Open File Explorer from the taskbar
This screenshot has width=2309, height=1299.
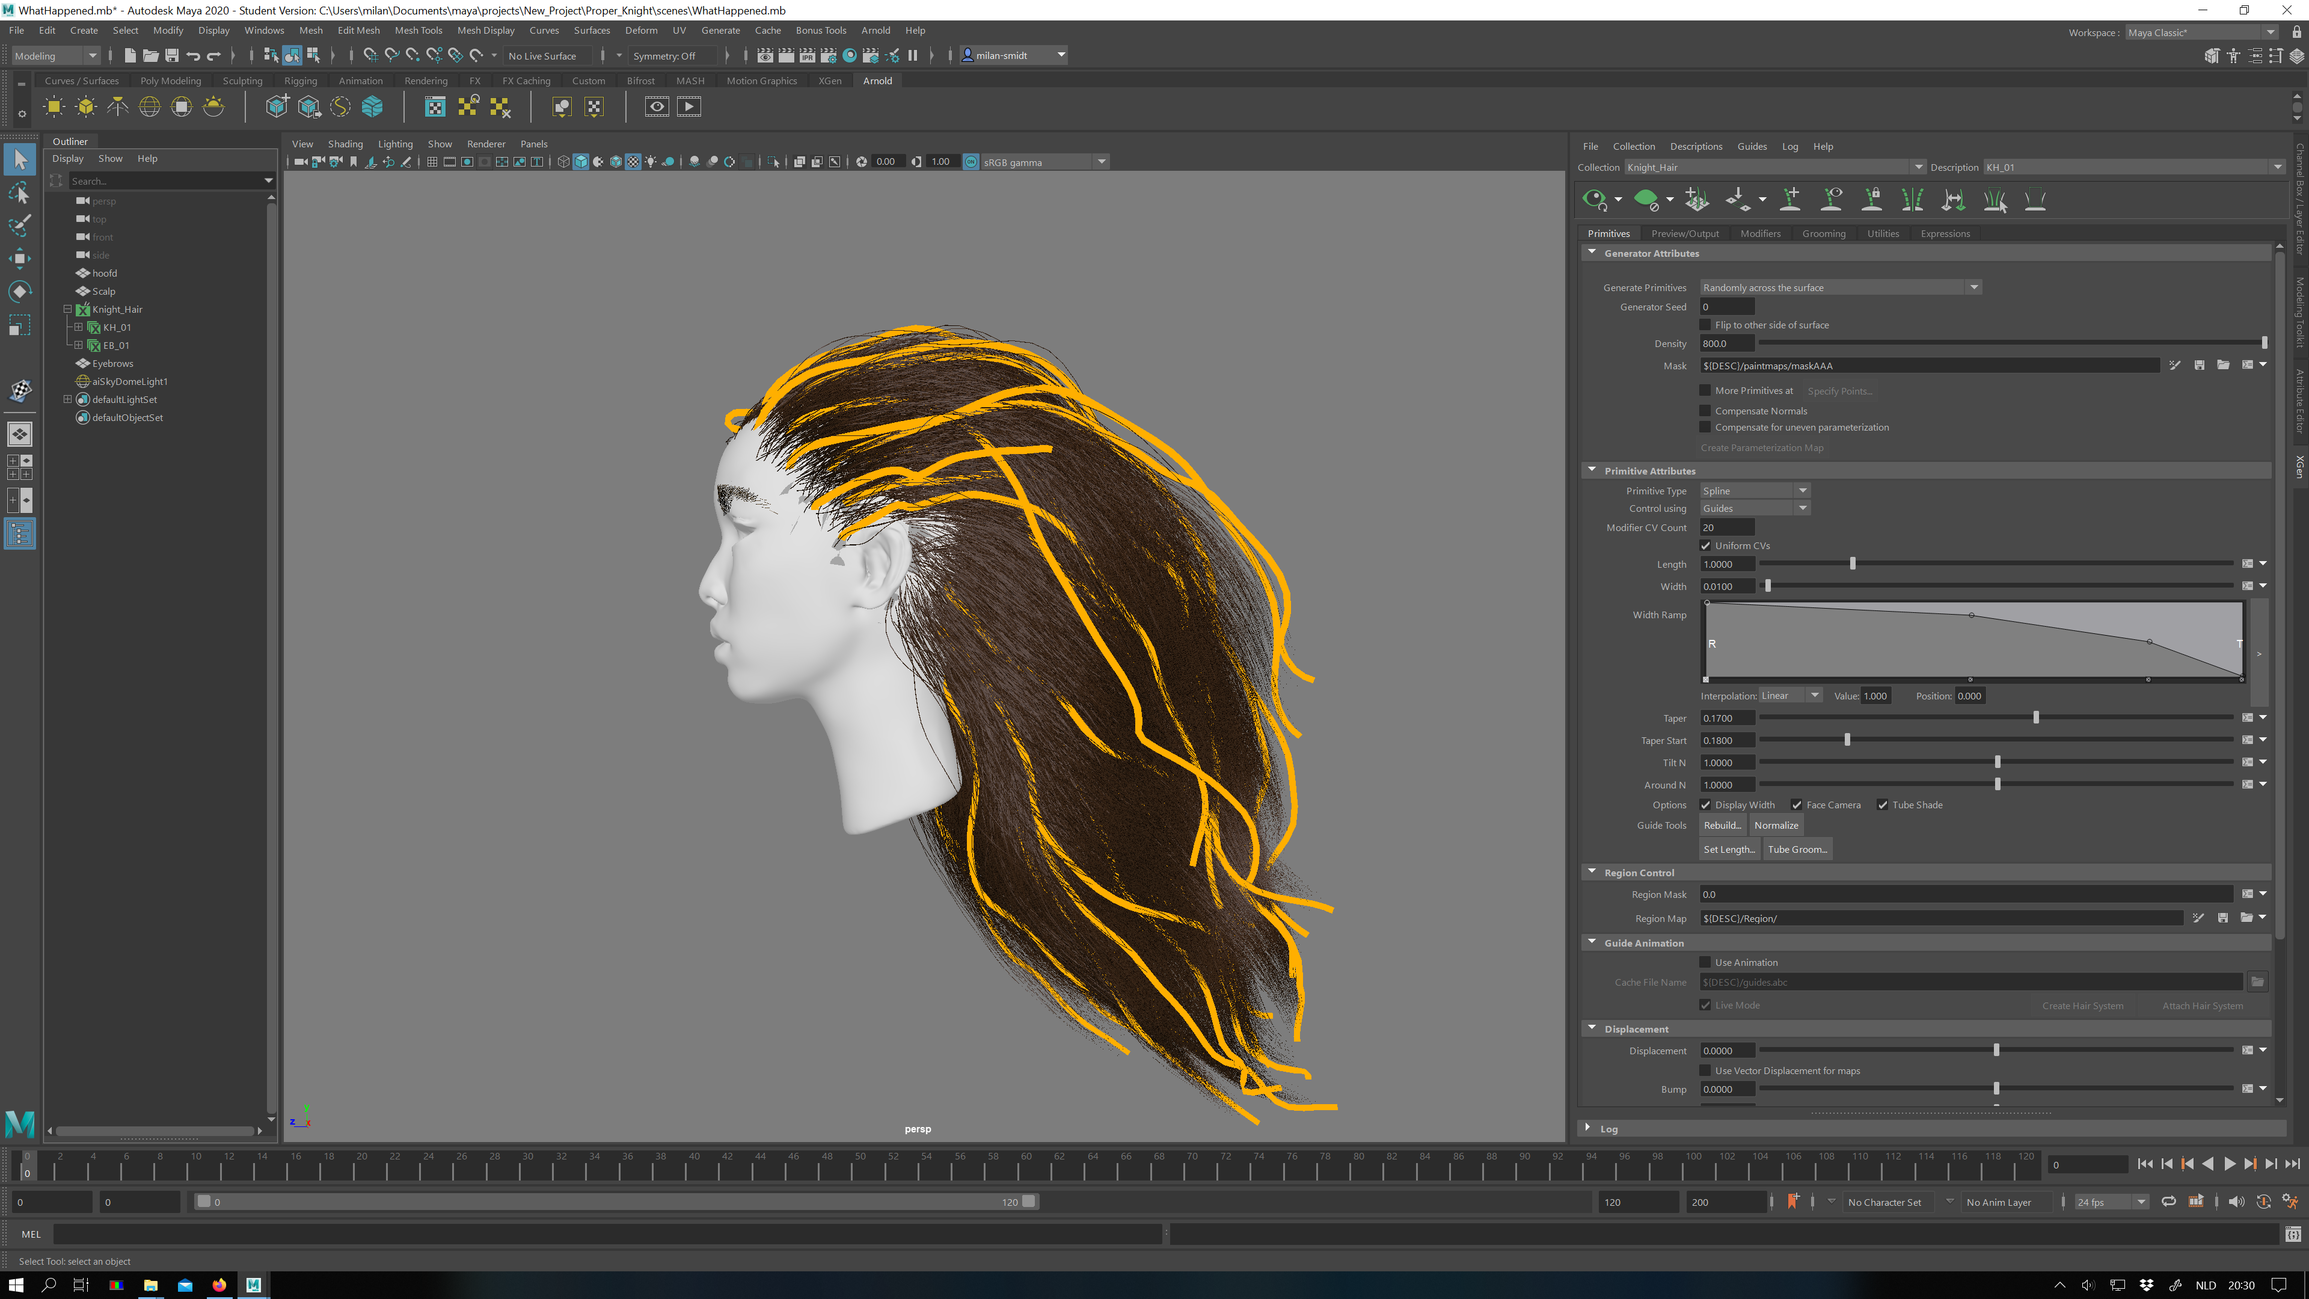pyautogui.click(x=151, y=1285)
